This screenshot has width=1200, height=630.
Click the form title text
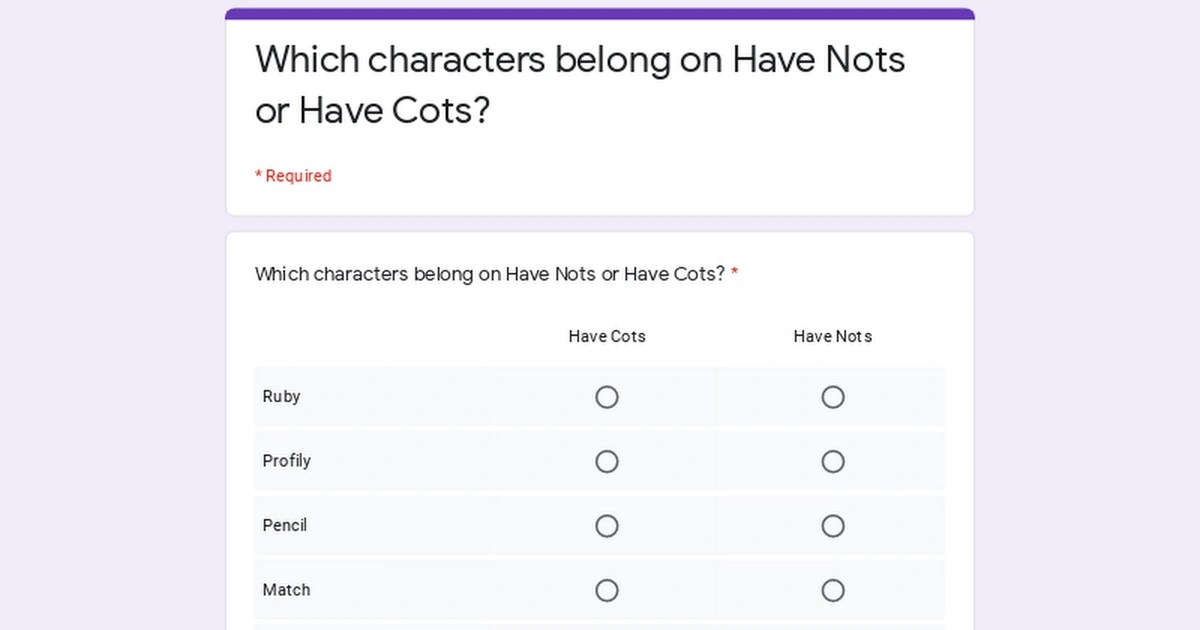pyautogui.click(x=580, y=85)
